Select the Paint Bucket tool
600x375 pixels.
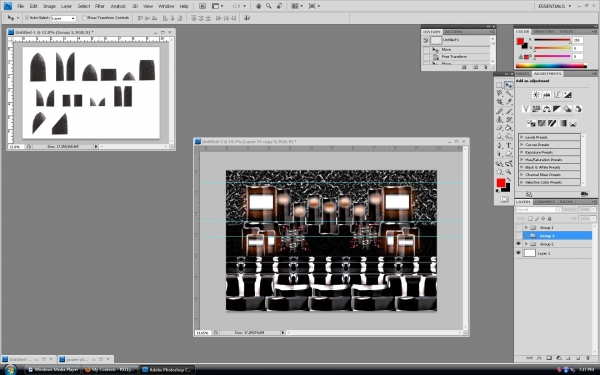tap(509, 128)
